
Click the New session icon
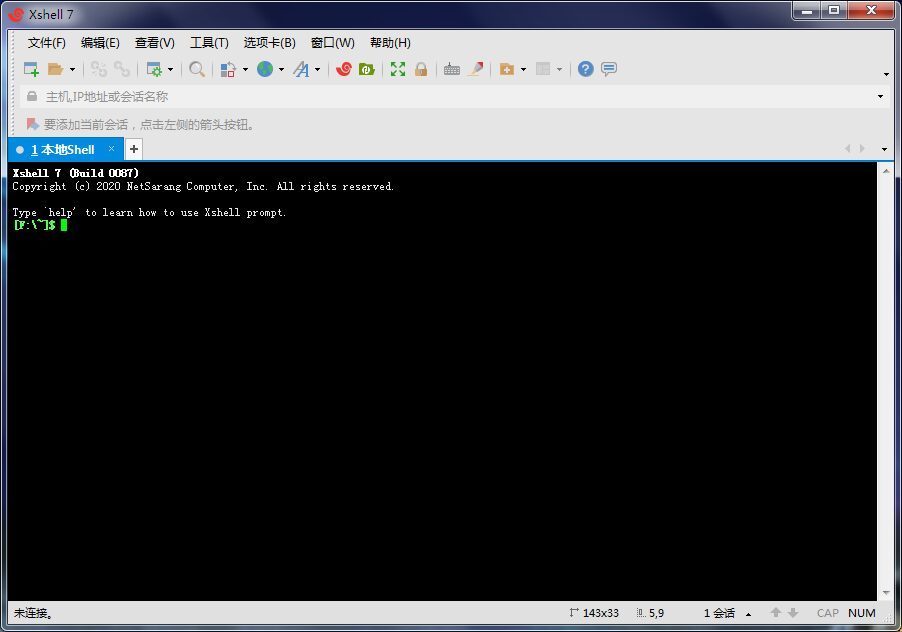point(31,69)
